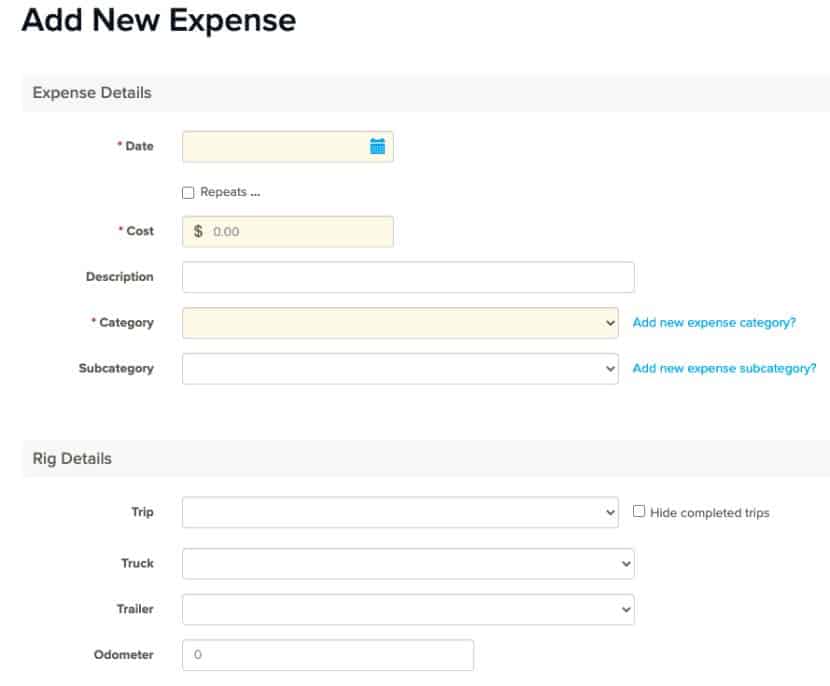The image size is (830, 686).
Task: Expand the Trip selection dropdown
Action: 397,512
